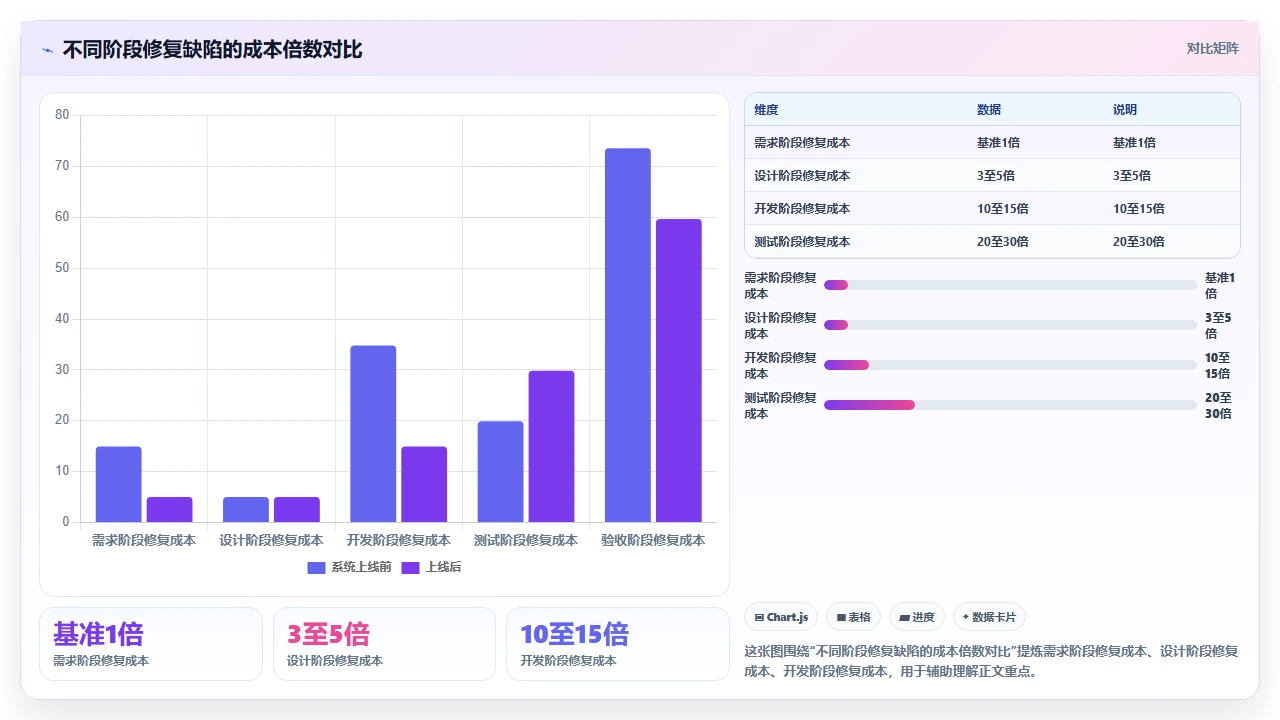The height and width of the screenshot is (720, 1280).
Task: Click the 需求阶段修复成本 progress bar
Action: pos(1010,285)
